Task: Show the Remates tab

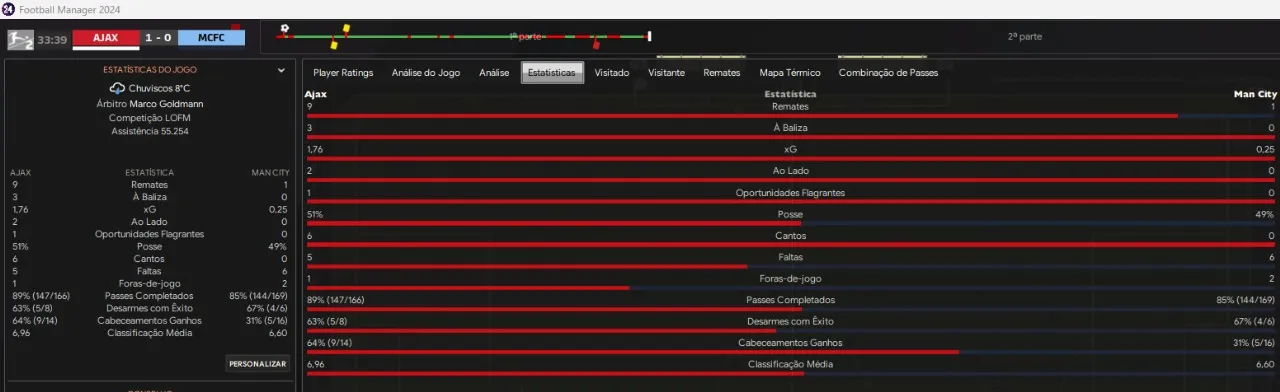Action: pos(722,73)
